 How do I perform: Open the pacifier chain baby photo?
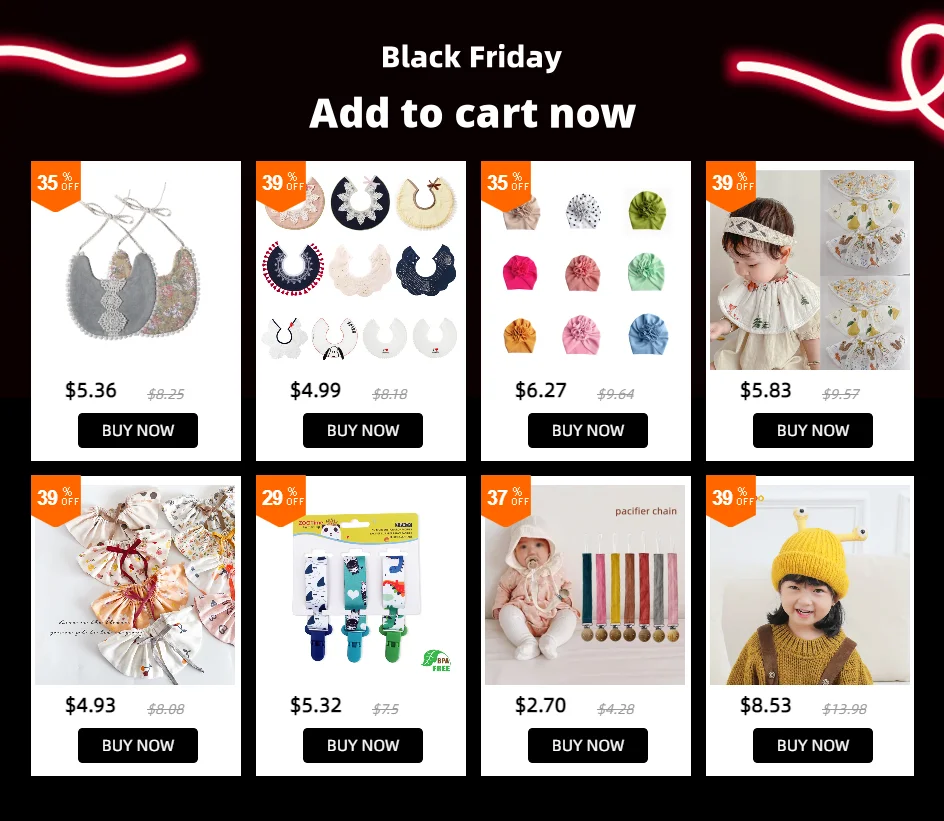[x=585, y=585]
